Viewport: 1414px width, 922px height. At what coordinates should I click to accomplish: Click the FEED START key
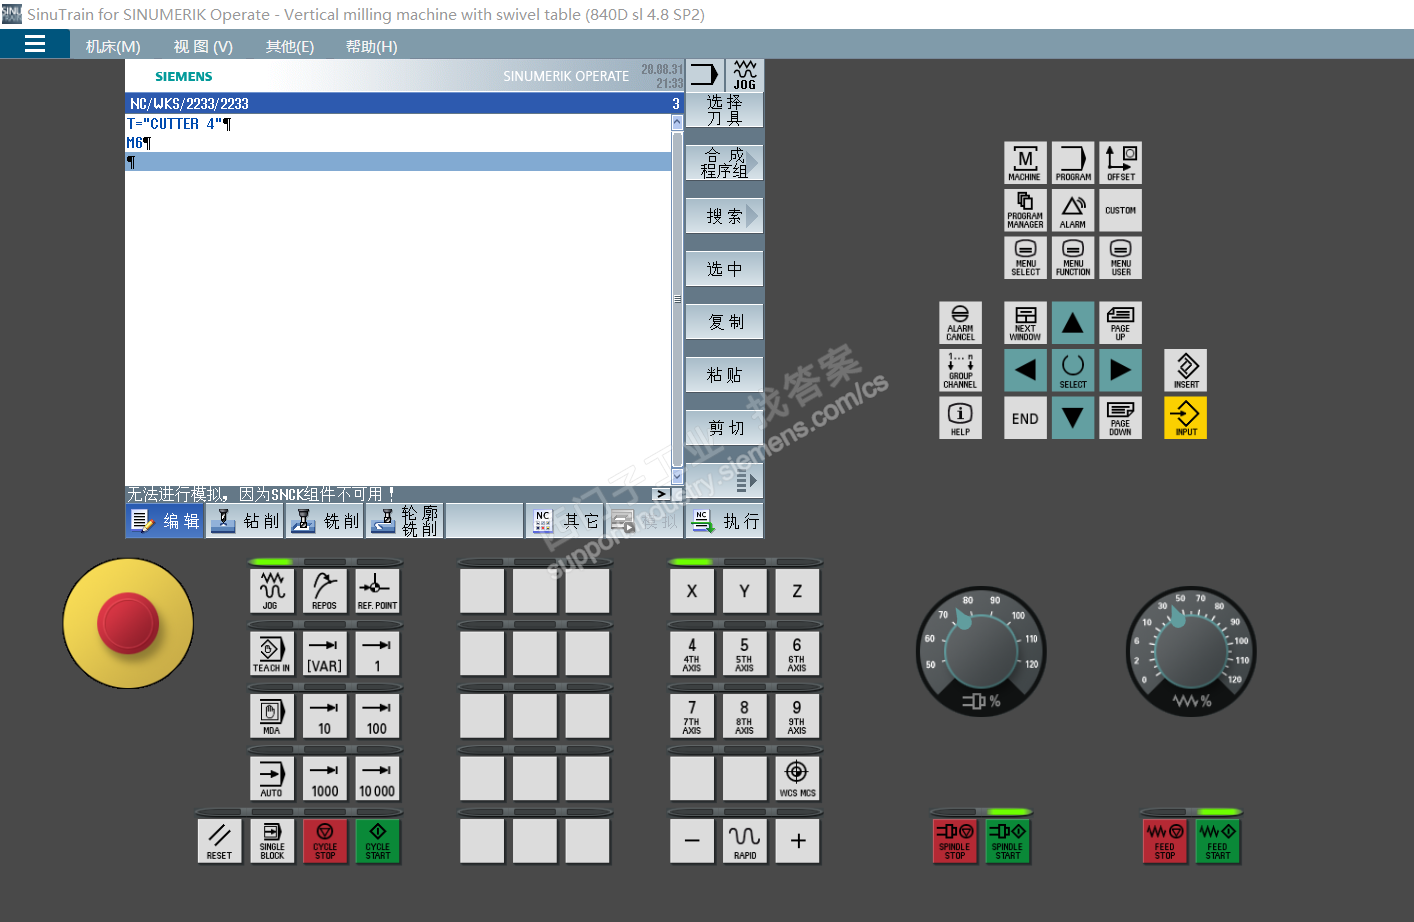[1218, 841]
